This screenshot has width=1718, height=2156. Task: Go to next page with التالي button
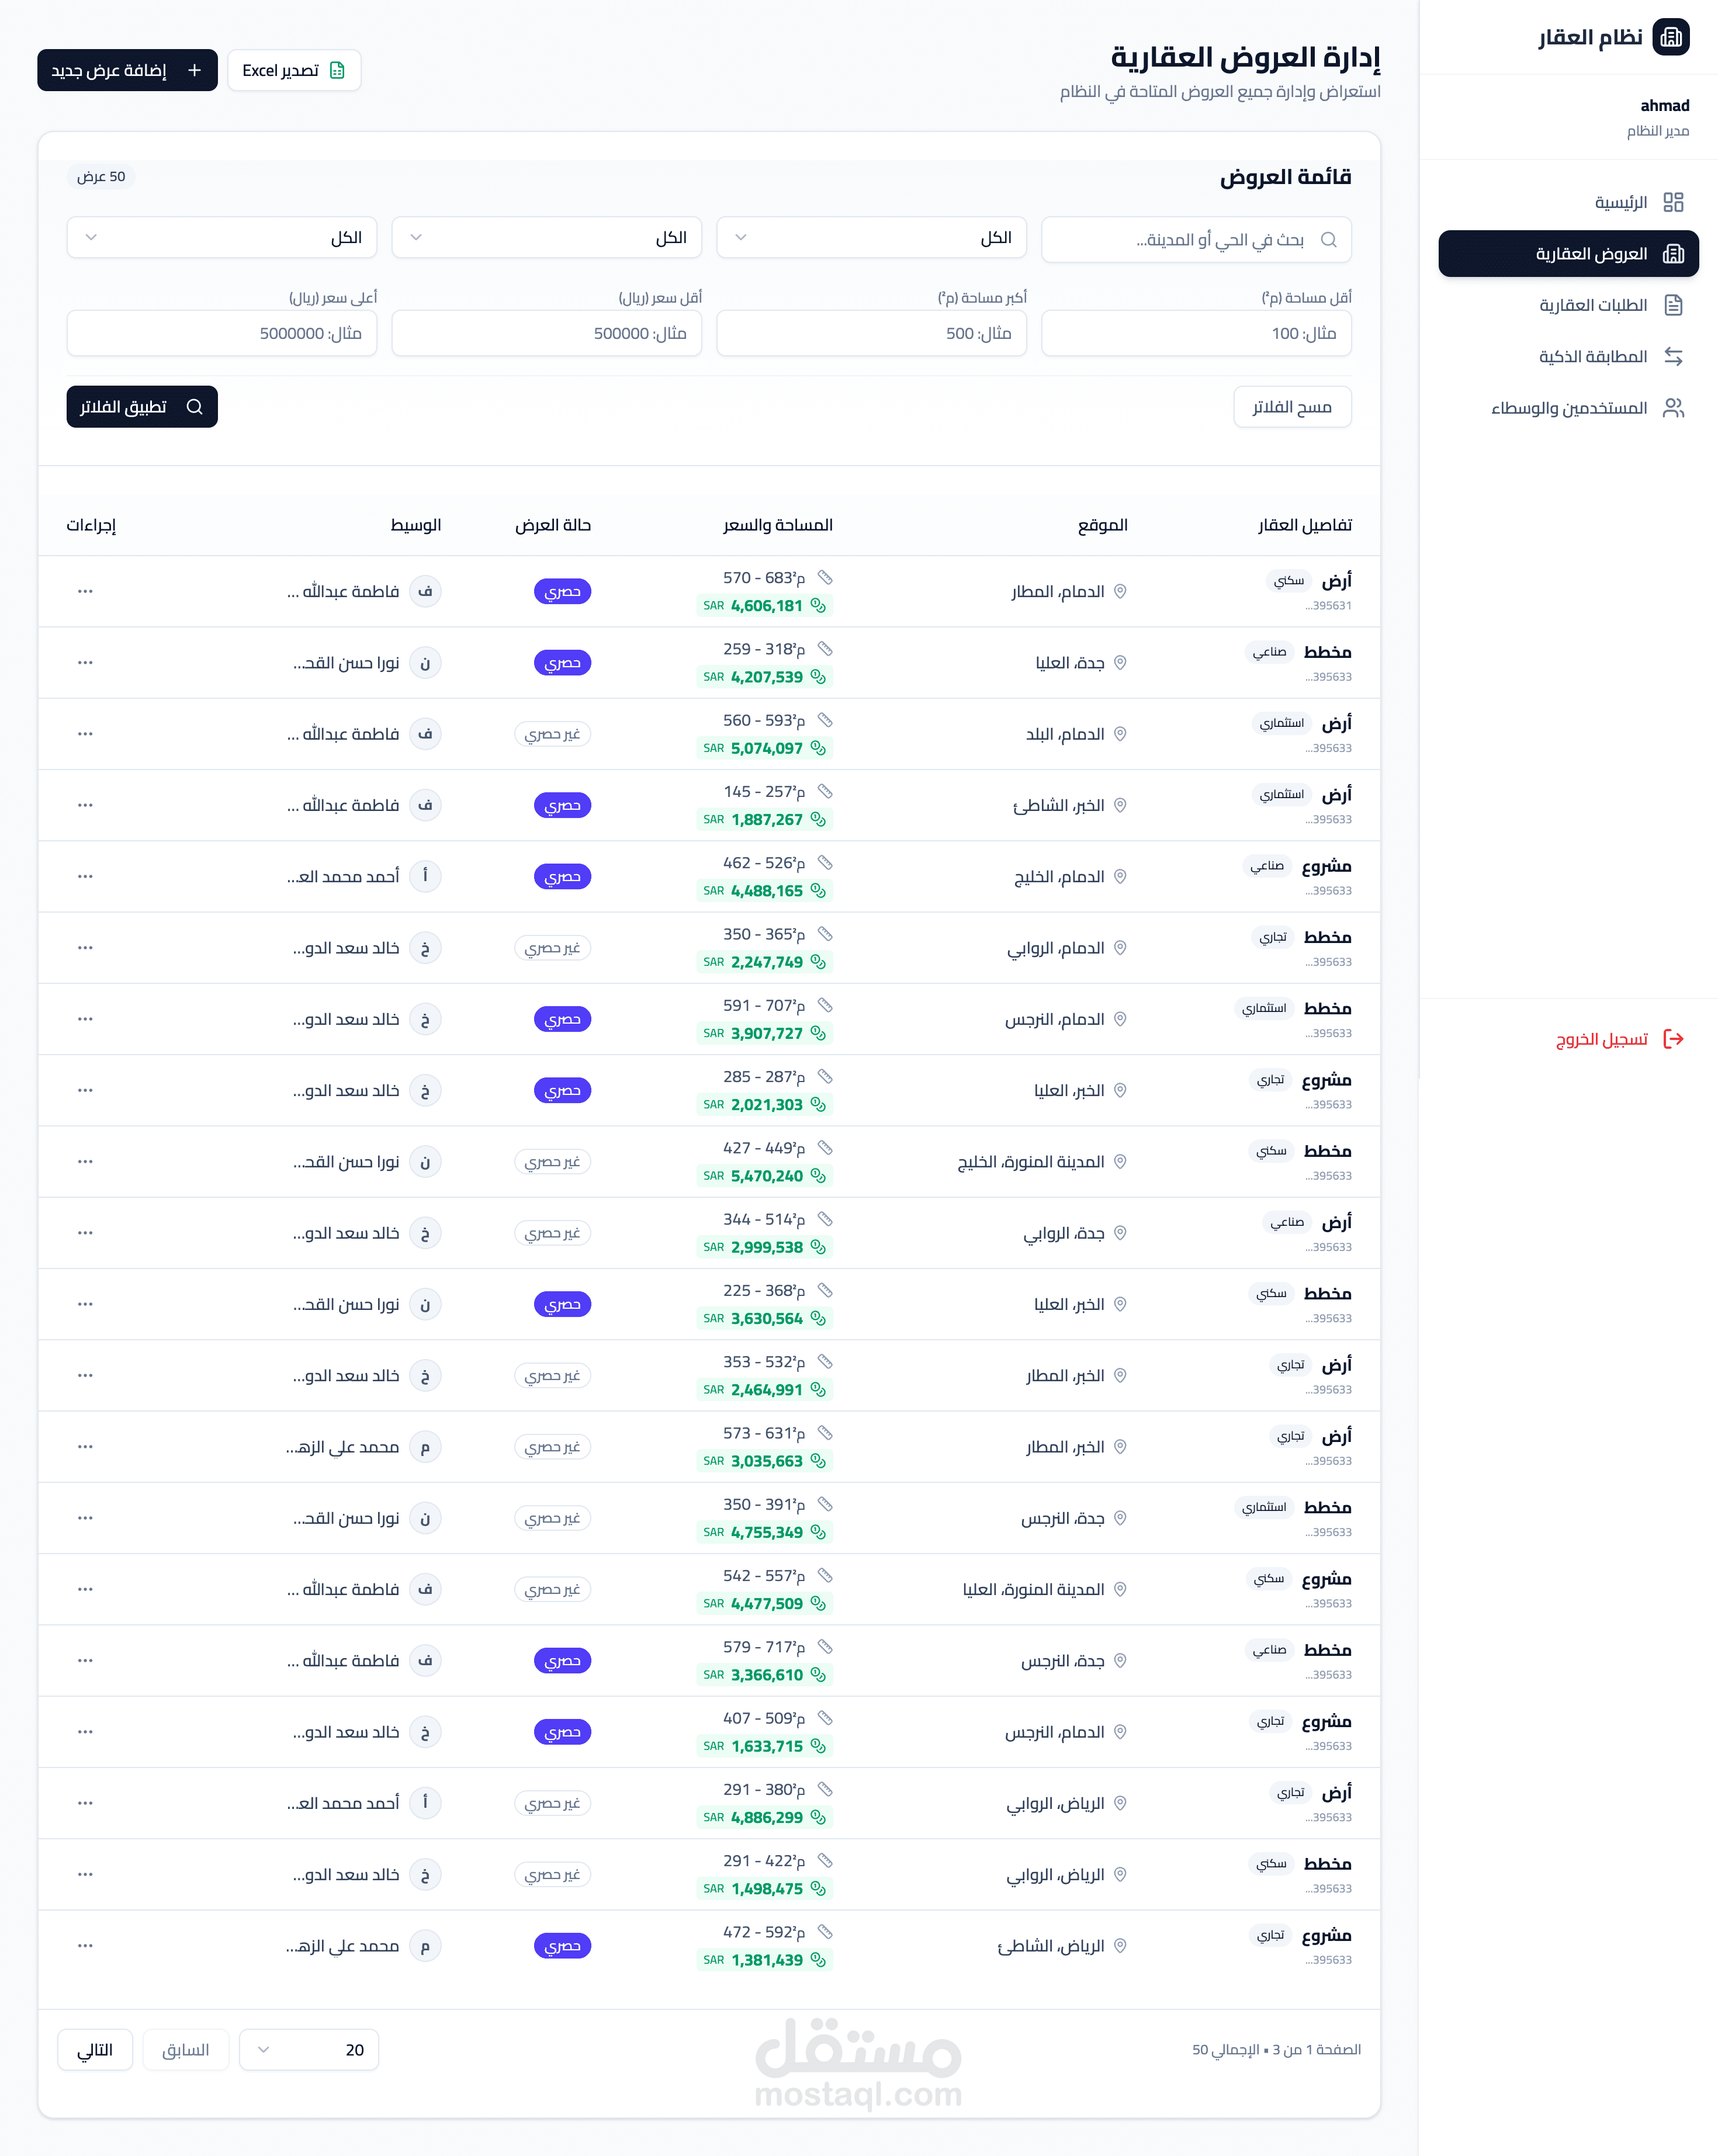[x=95, y=2050]
